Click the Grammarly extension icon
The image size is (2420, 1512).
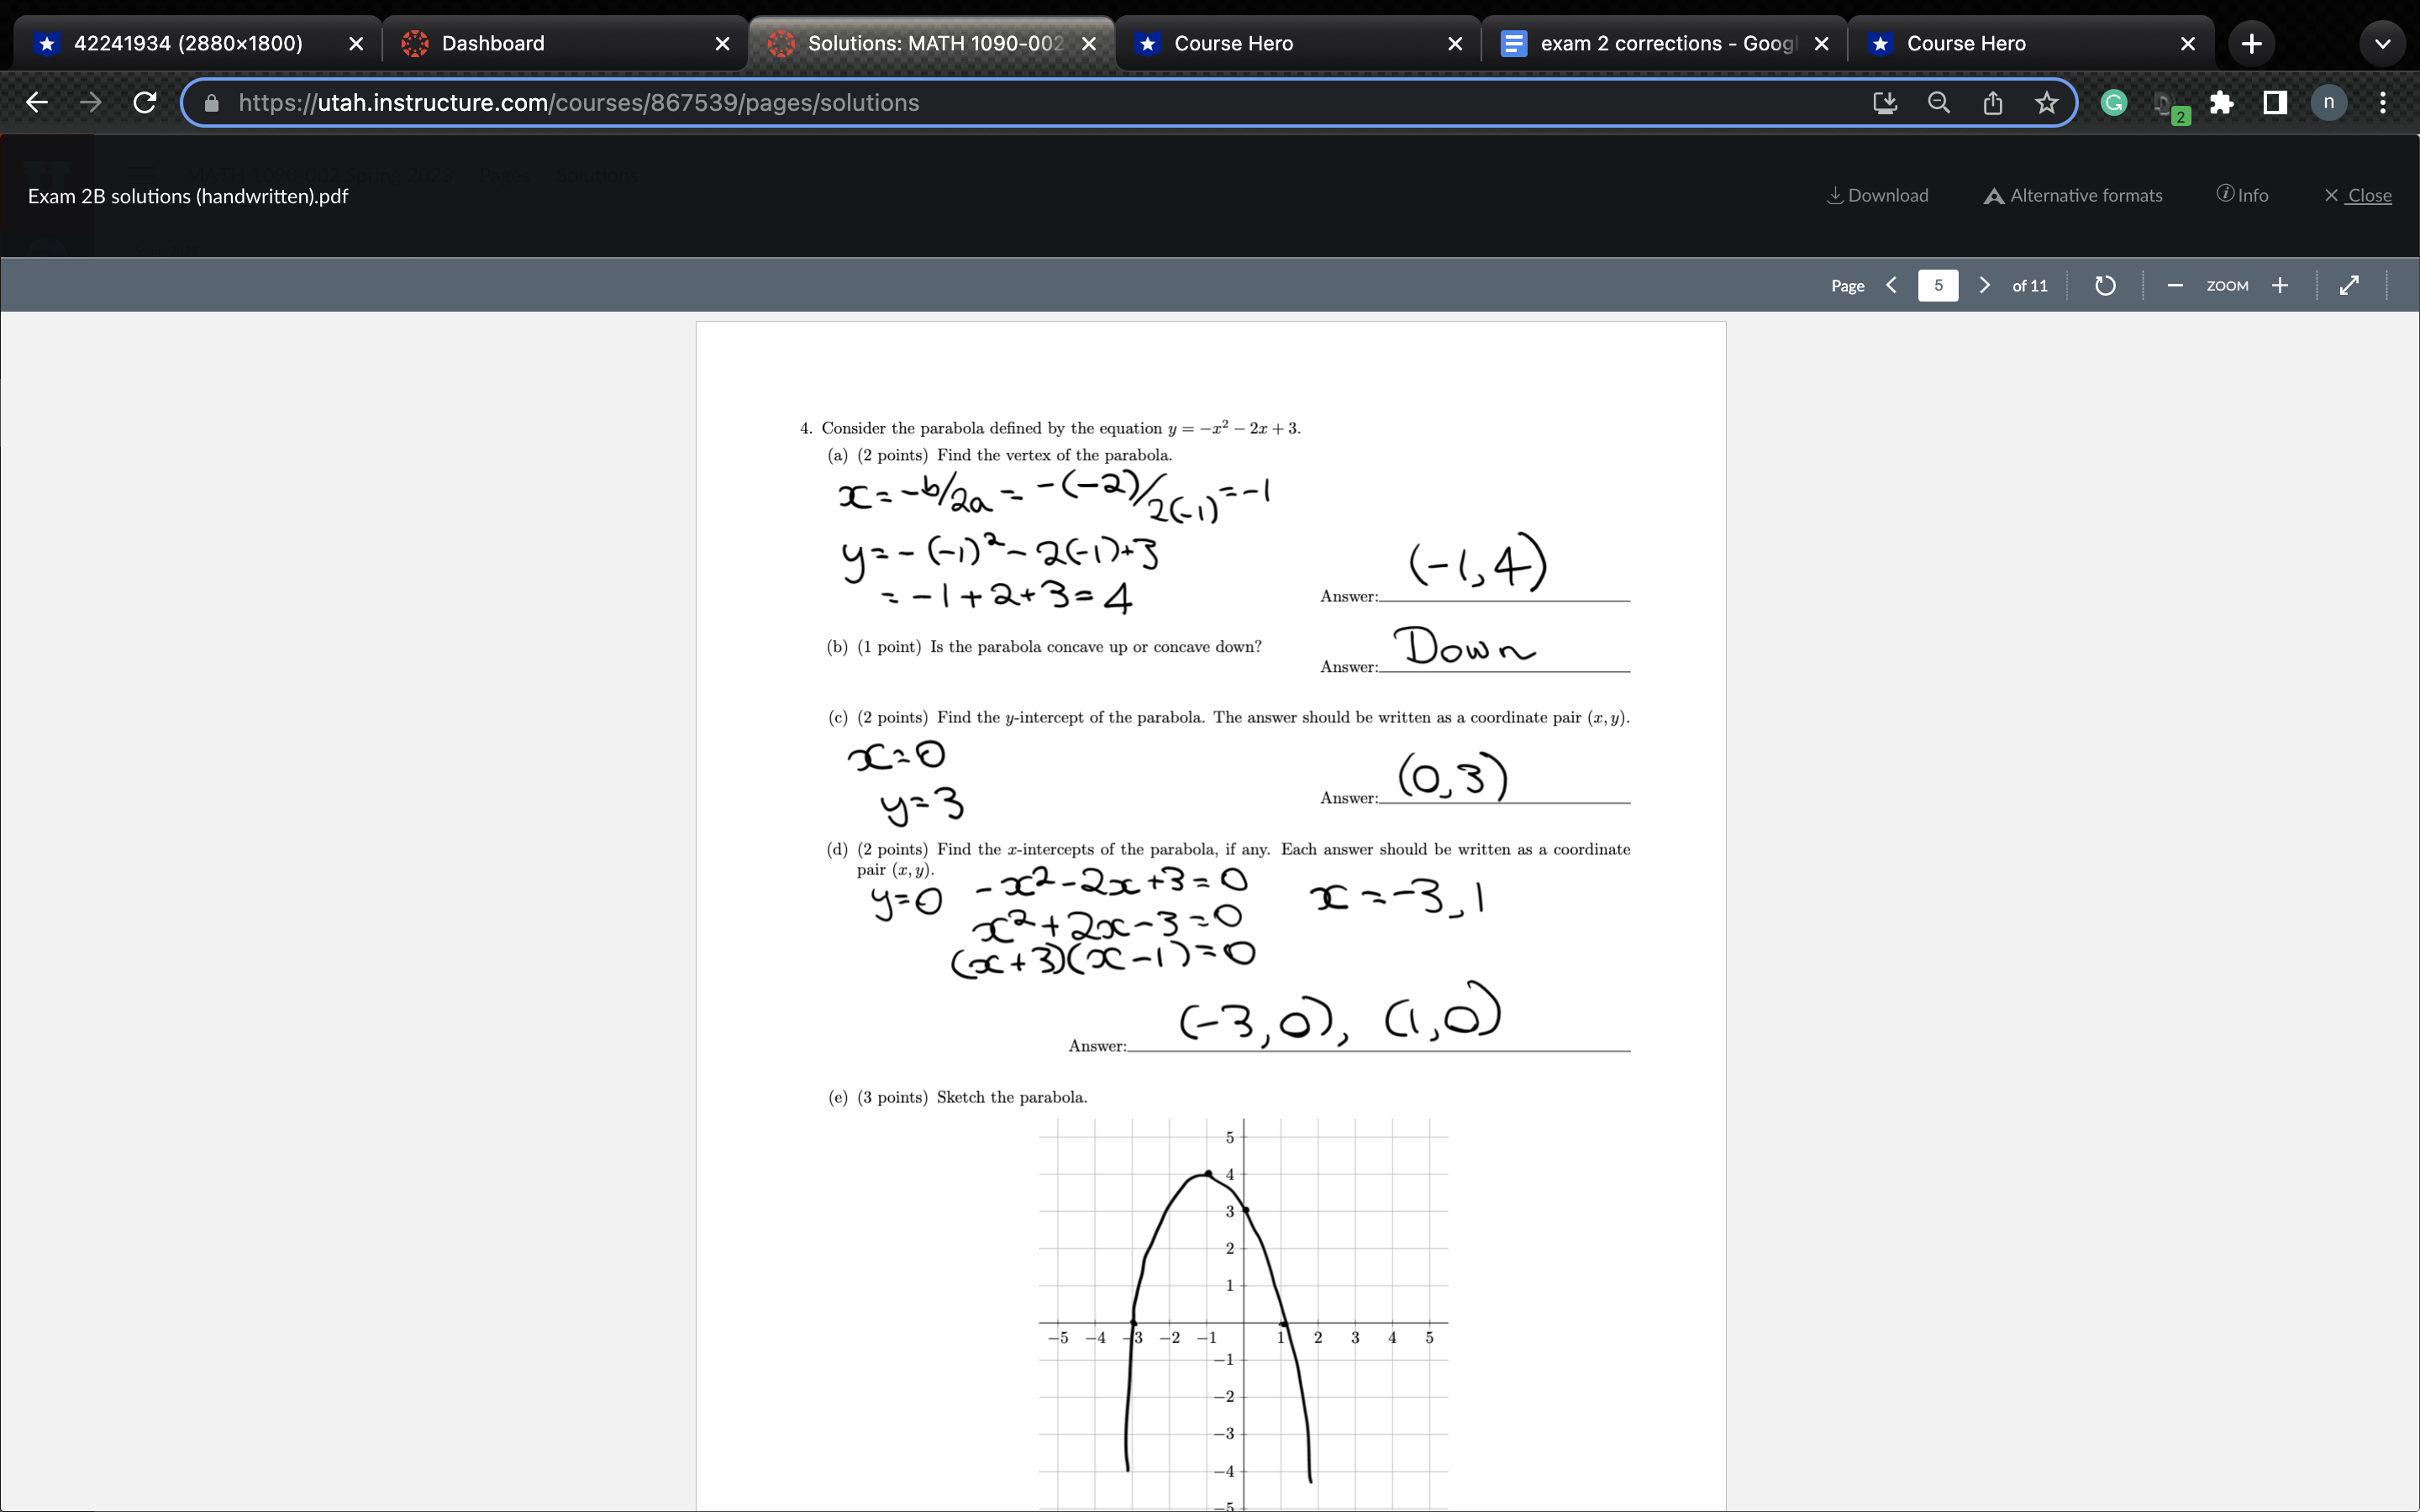[2113, 102]
